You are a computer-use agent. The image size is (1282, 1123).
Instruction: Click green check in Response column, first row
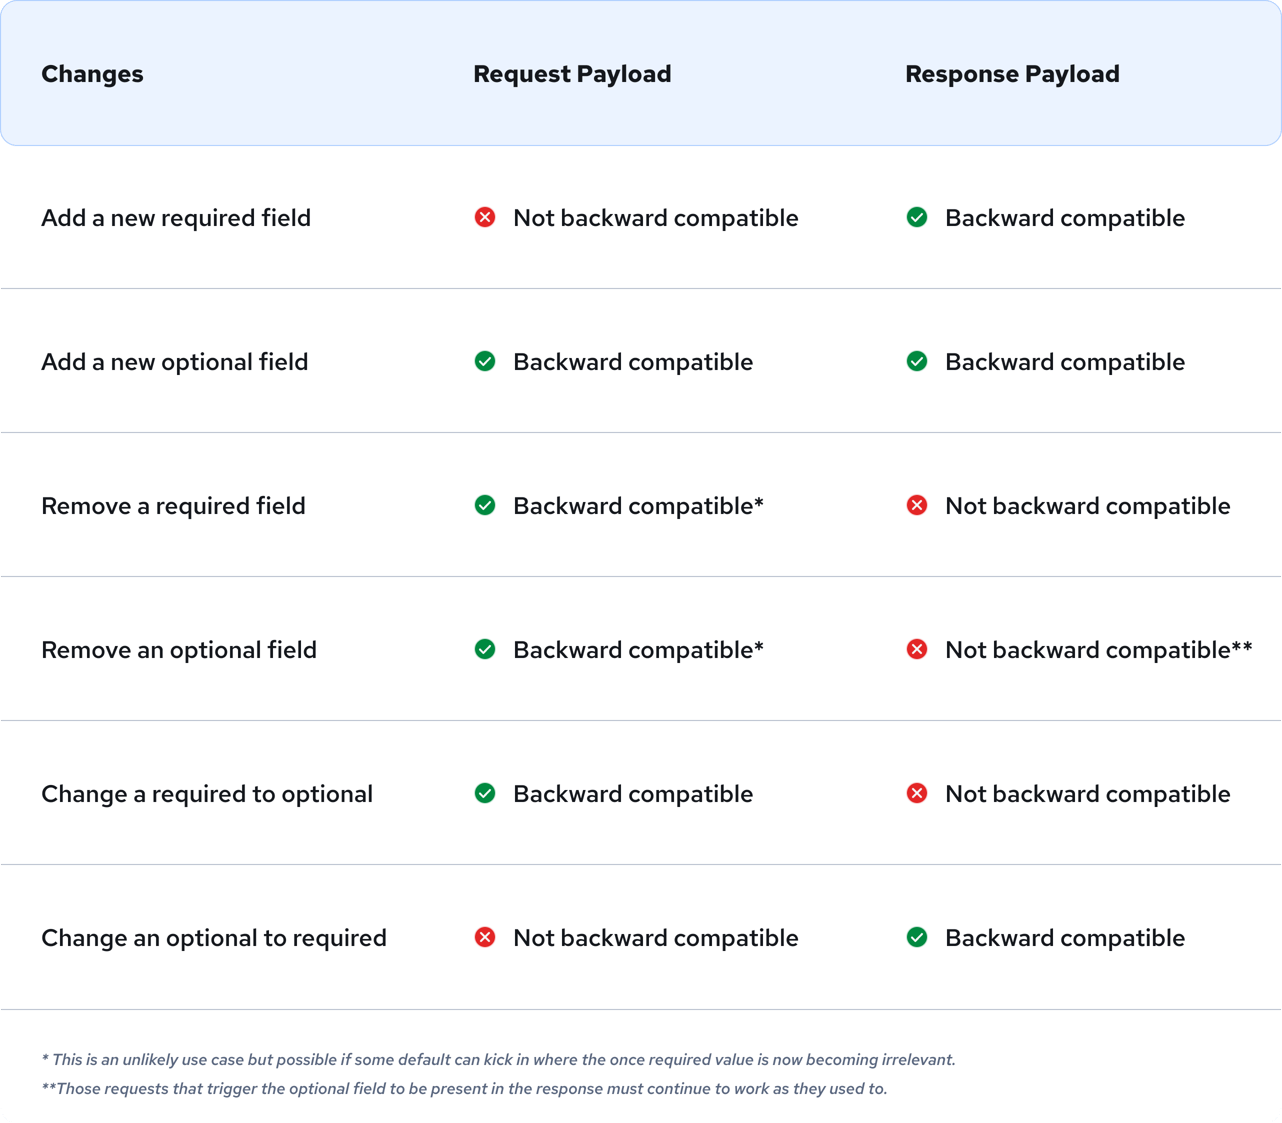click(x=917, y=217)
